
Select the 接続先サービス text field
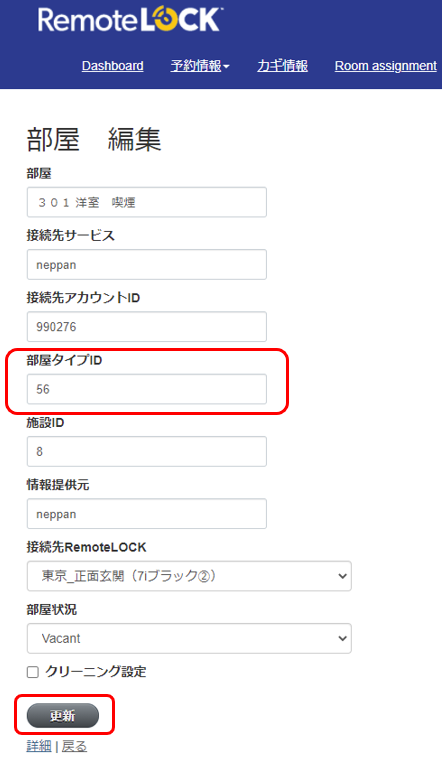[147, 264]
